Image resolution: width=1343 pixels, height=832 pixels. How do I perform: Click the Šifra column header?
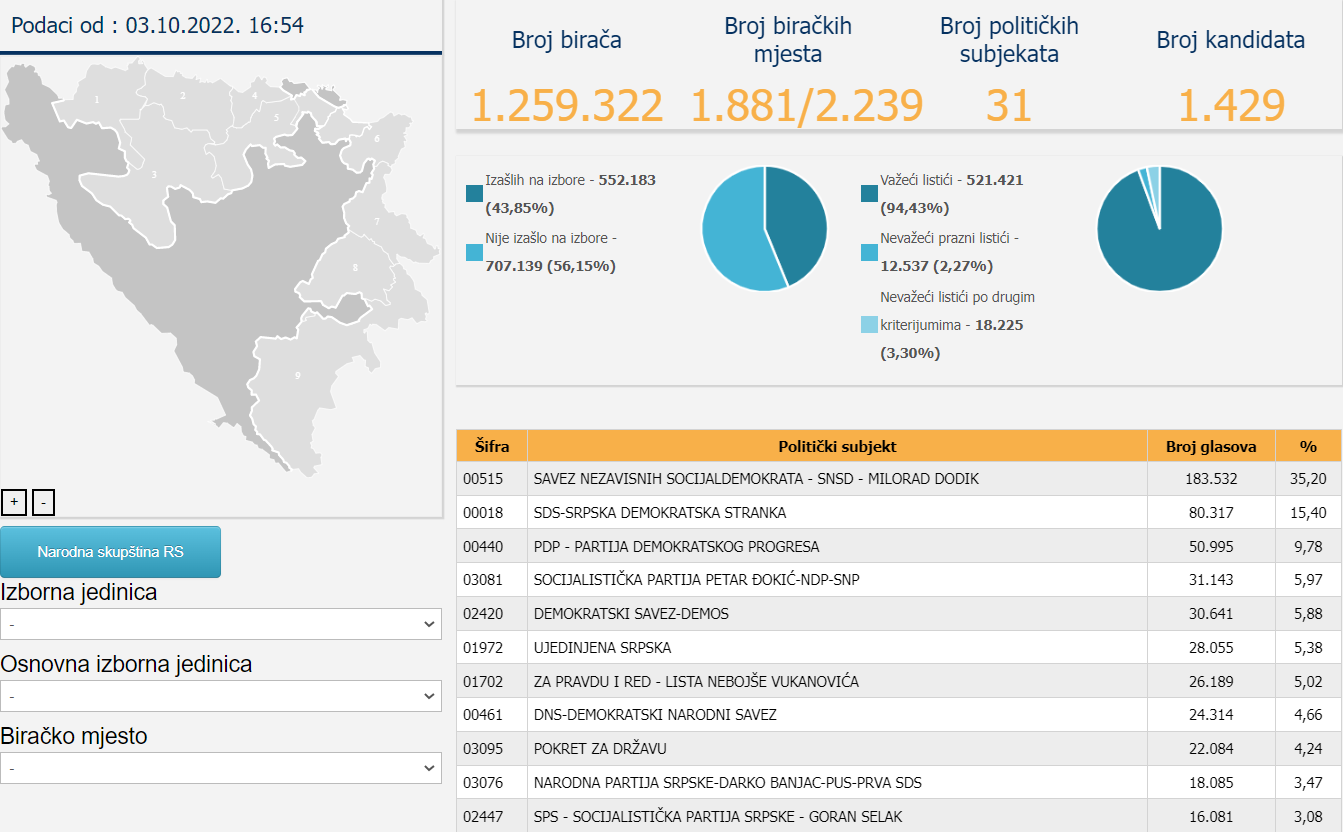pyautogui.click(x=492, y=446)
